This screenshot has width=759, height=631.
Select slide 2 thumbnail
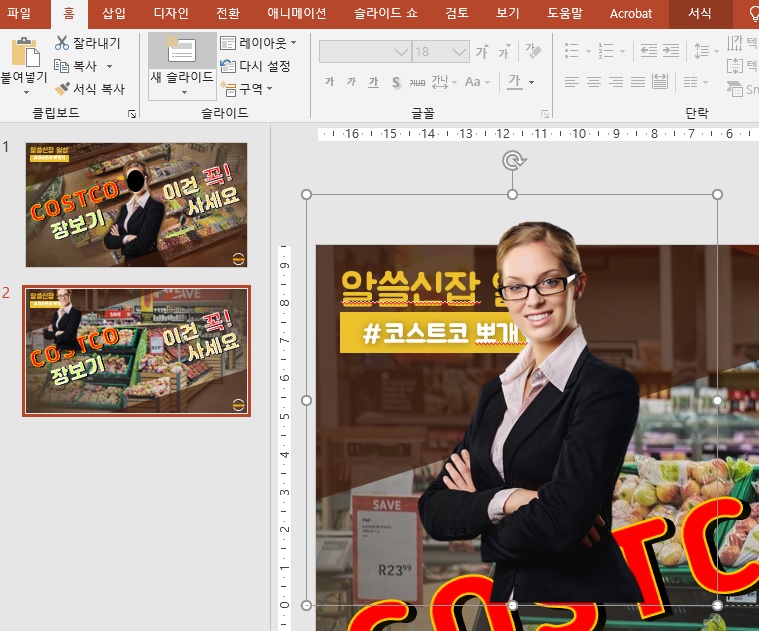[x=137, y=351]
